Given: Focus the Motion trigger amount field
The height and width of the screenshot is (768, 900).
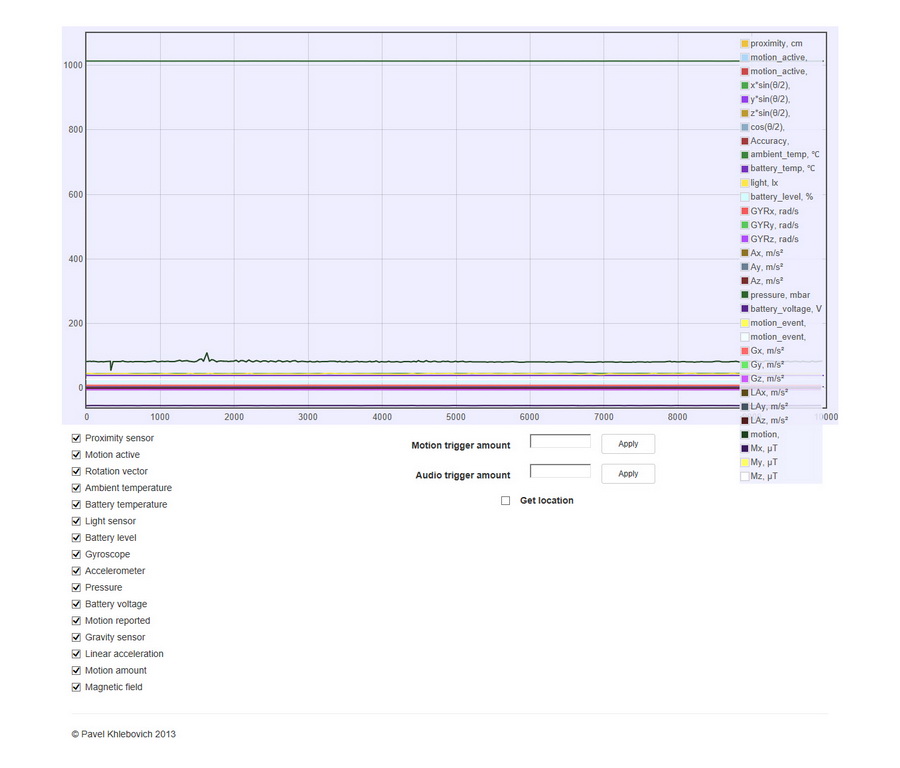Looking at the screenshot, I should pyautogui.click(x=560, y=441).
